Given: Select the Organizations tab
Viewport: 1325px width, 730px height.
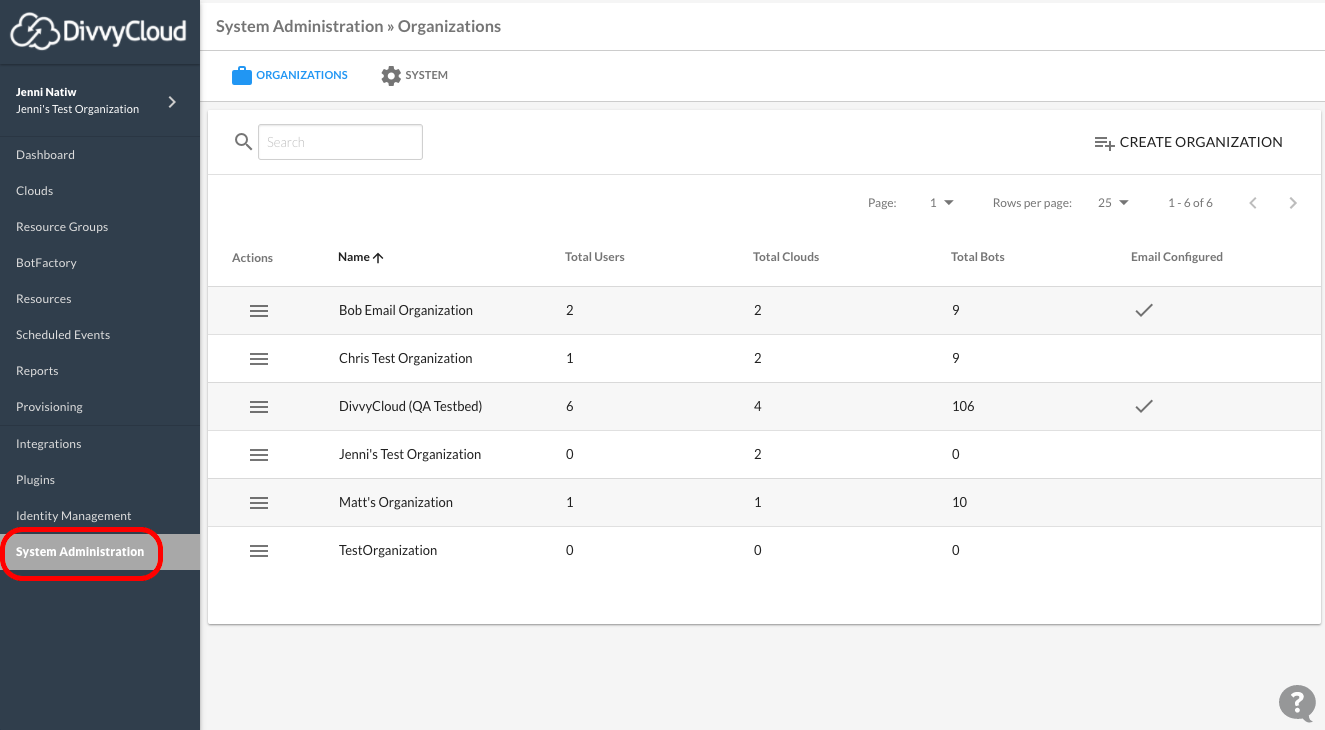Looking at the screenshot, I should 290,76.
